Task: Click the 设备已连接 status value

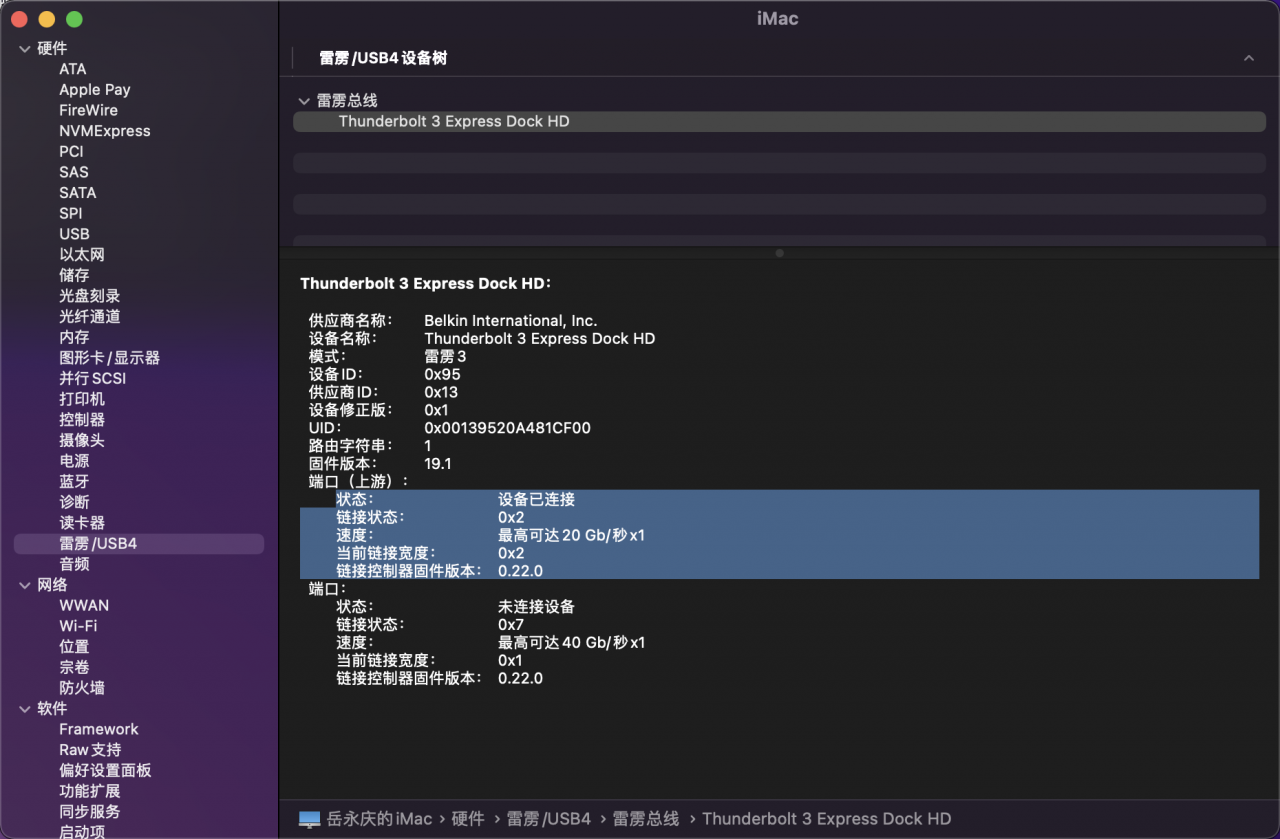Action: (536, 499)
